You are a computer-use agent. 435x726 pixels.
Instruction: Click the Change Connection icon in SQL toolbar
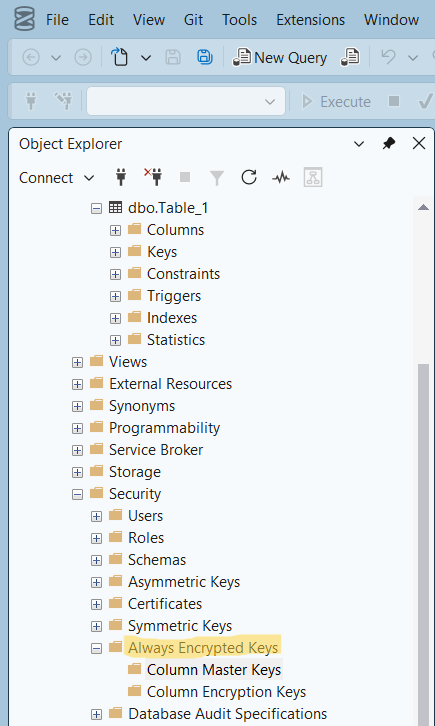coord(63,101)
